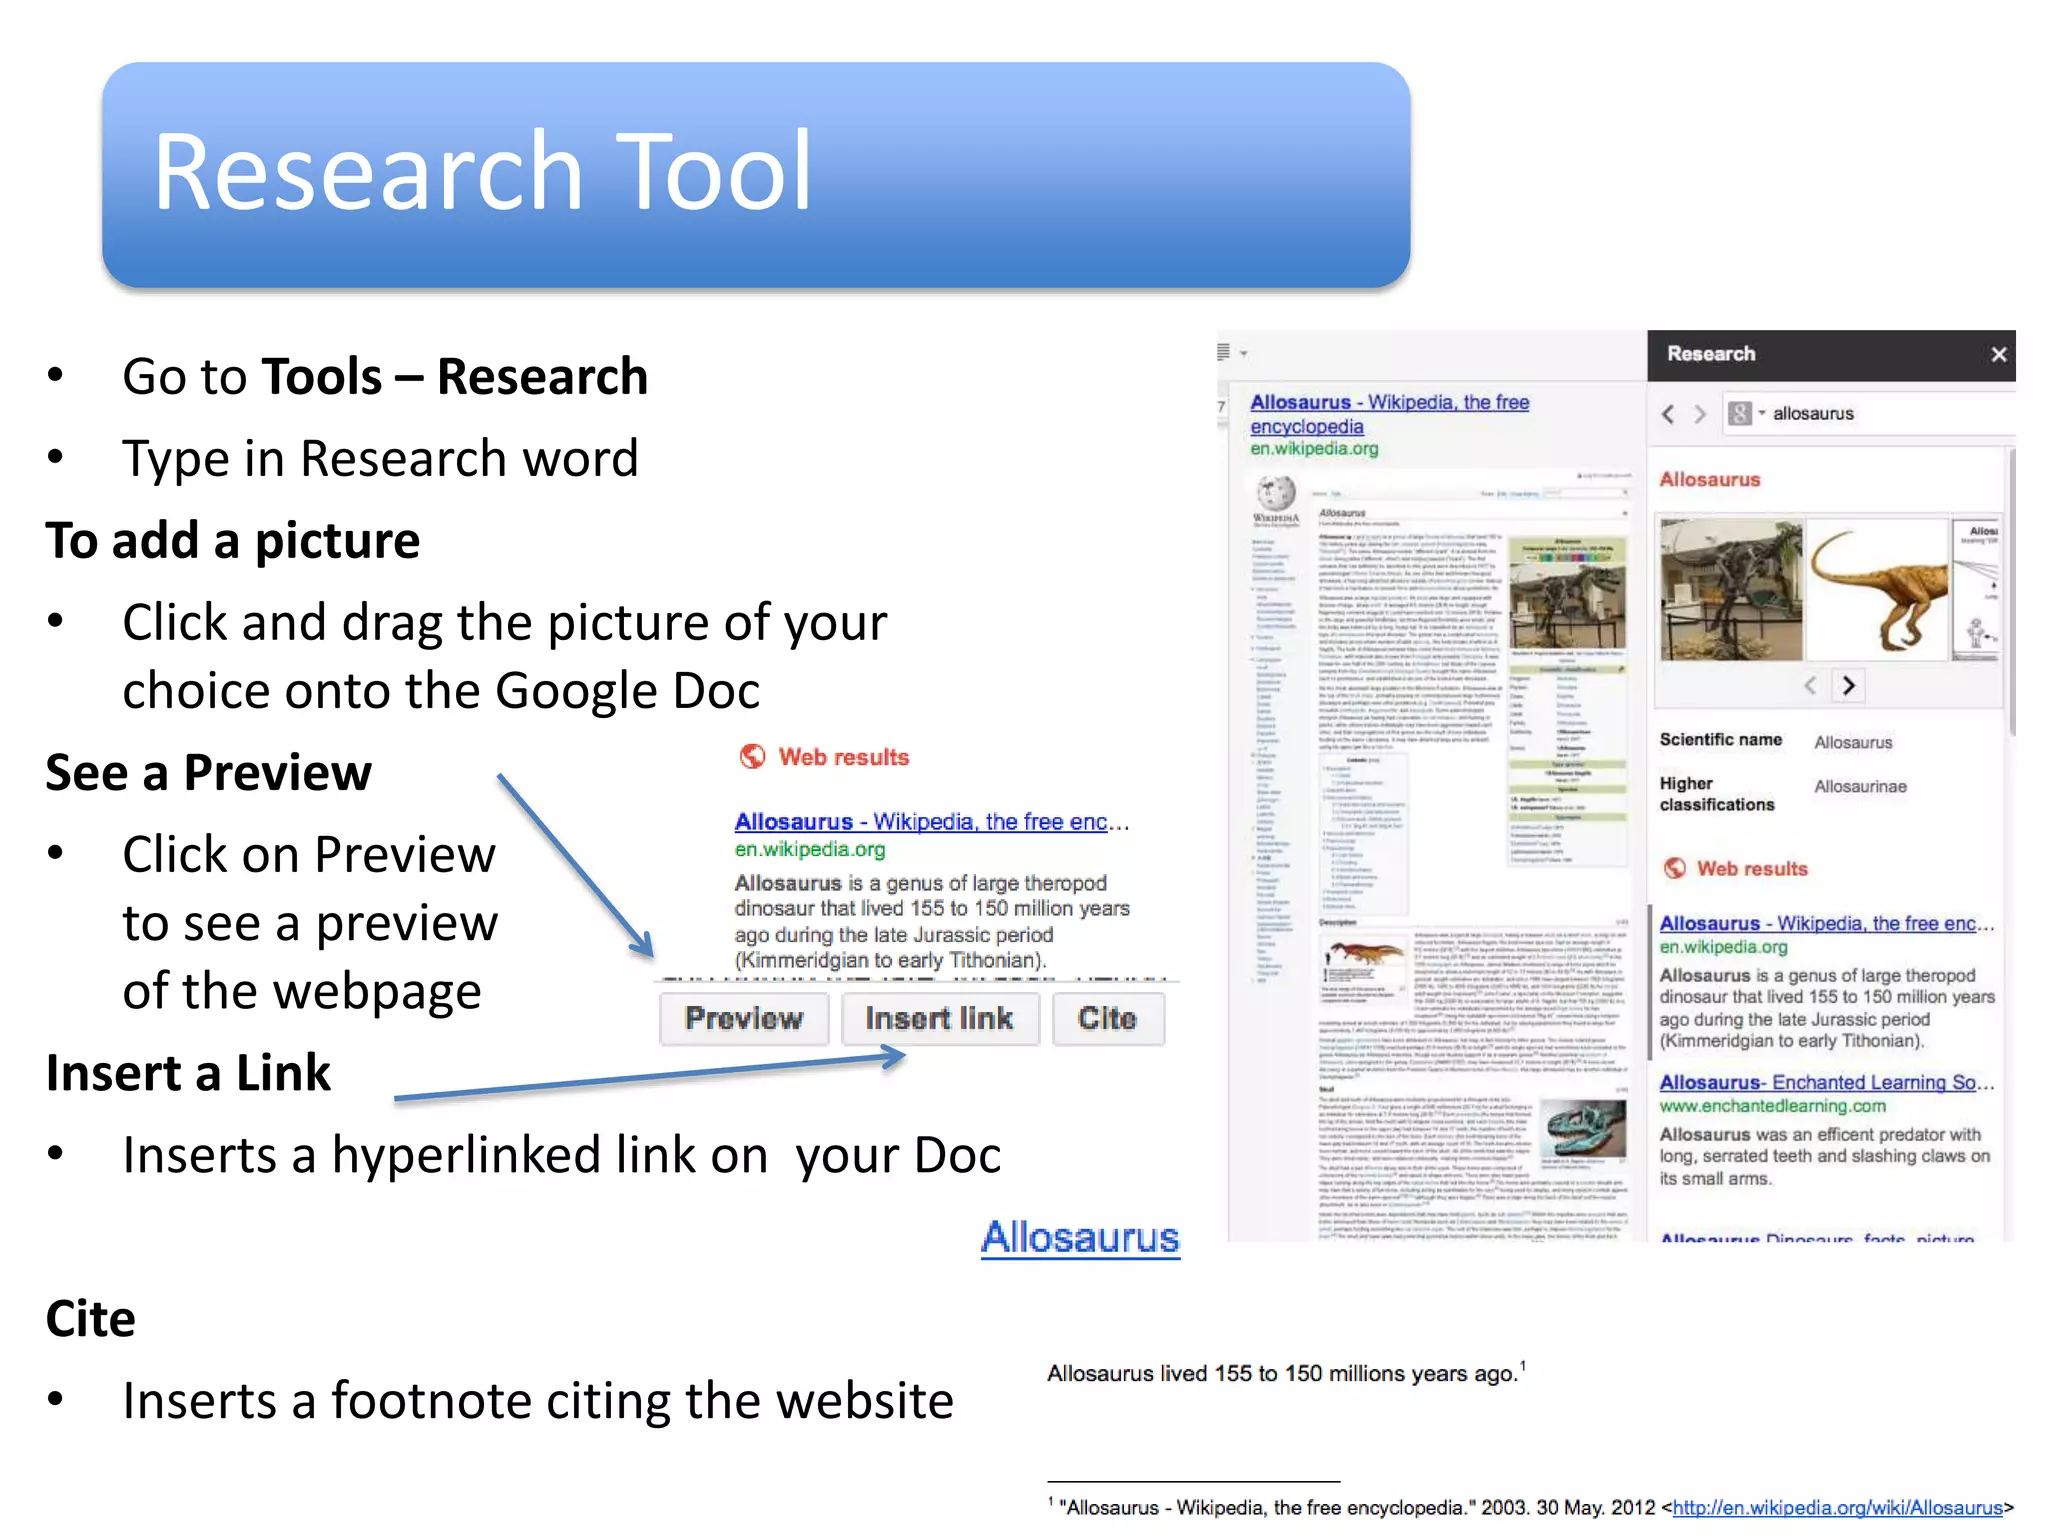Open the Google search type dropdown

(x=1746, y=413)
